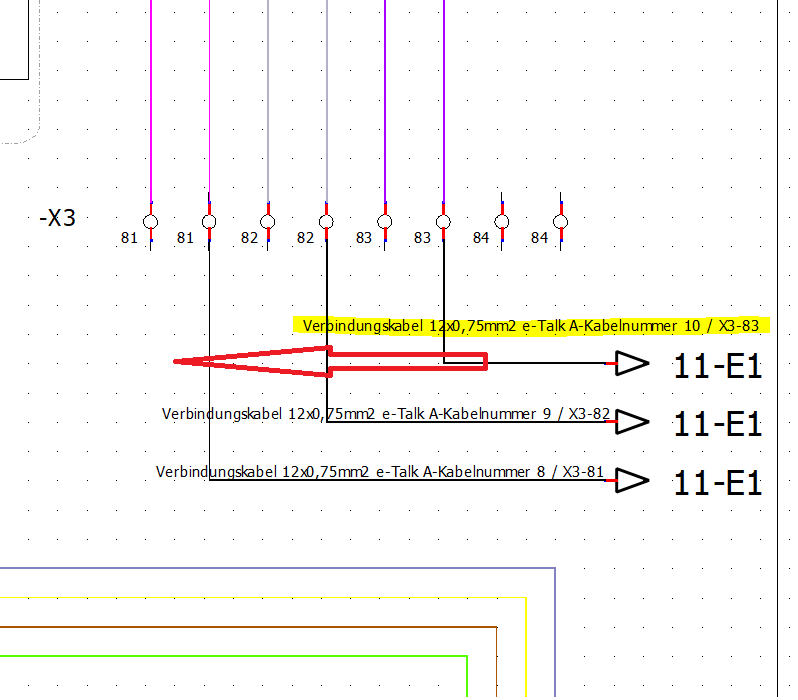Select the large red arrow annotation

click(330, 361)
